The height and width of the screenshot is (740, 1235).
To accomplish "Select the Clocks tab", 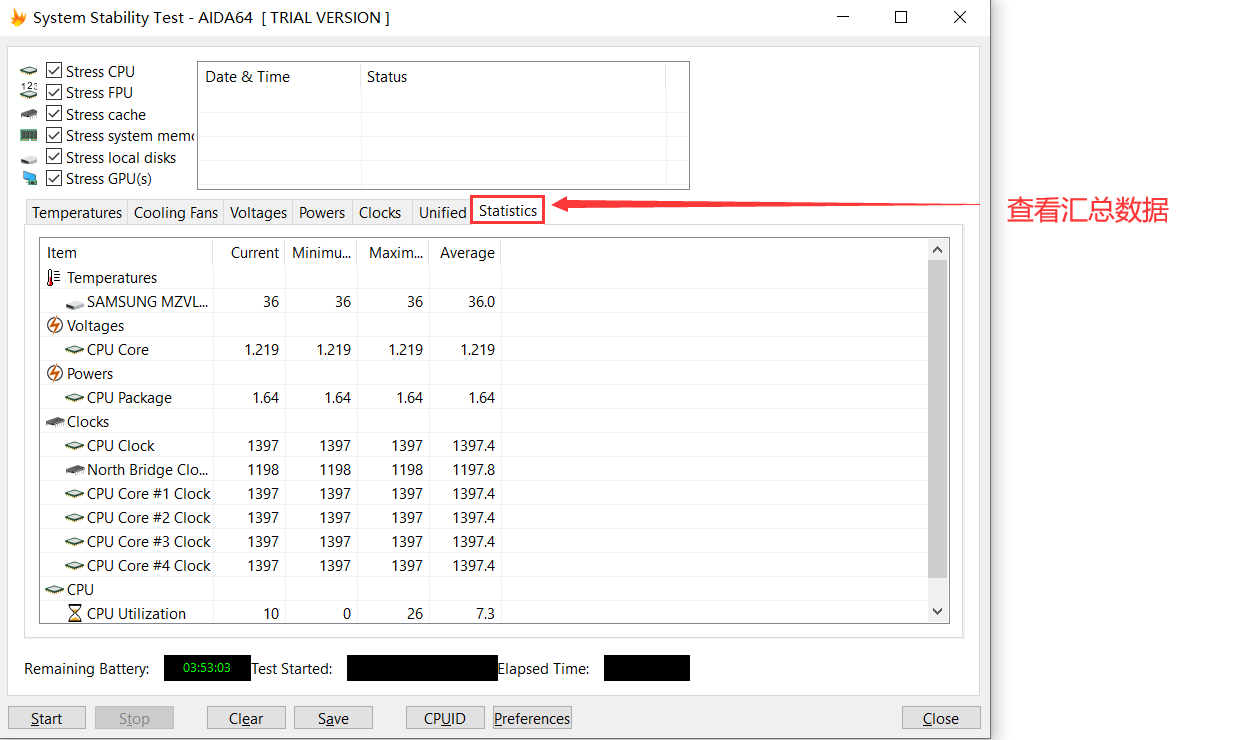I will 380,212.
